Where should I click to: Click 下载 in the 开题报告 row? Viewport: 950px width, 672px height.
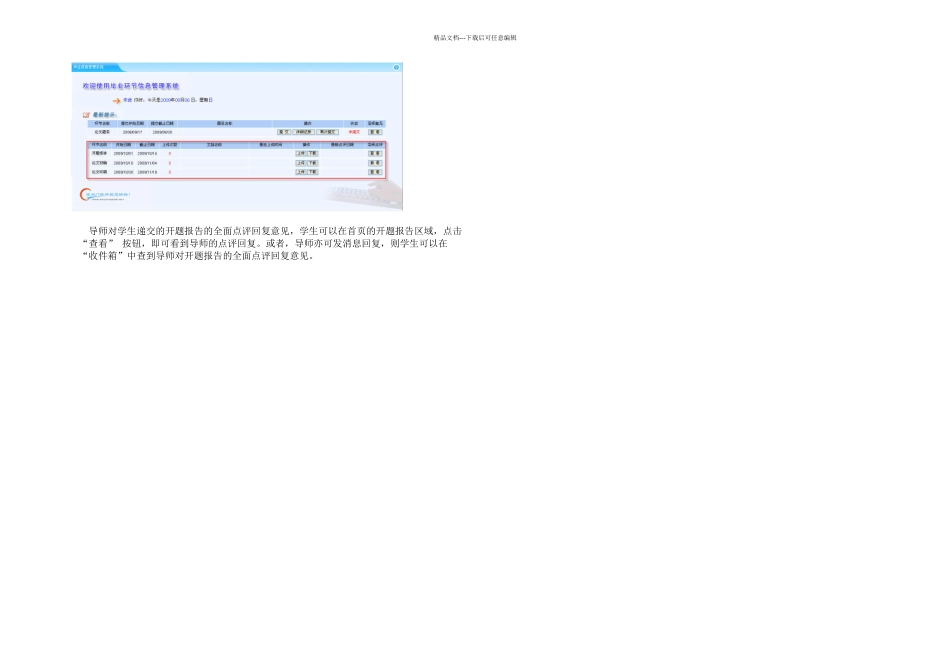312,153
